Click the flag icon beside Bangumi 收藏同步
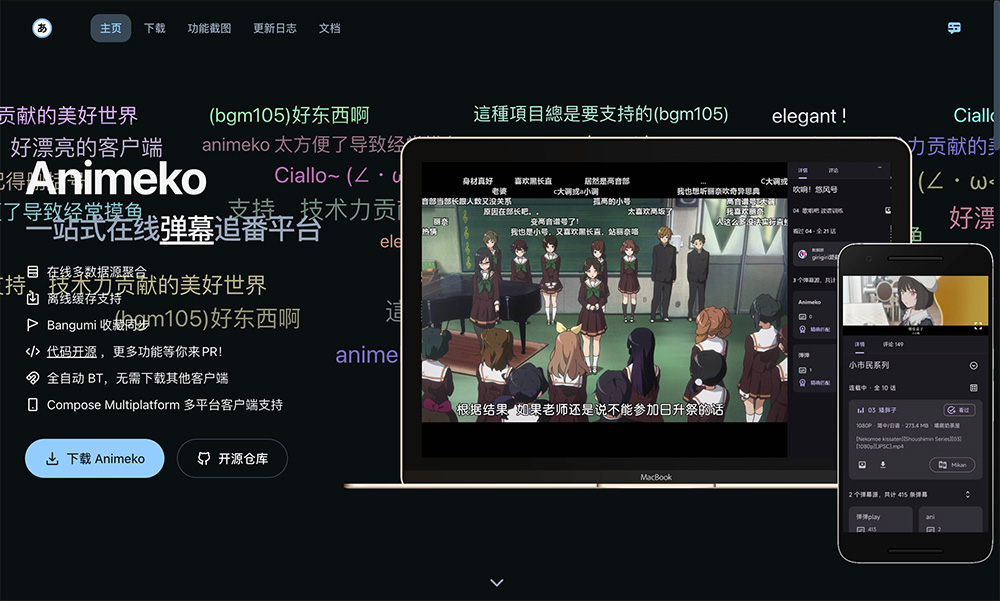 point(32,324)
